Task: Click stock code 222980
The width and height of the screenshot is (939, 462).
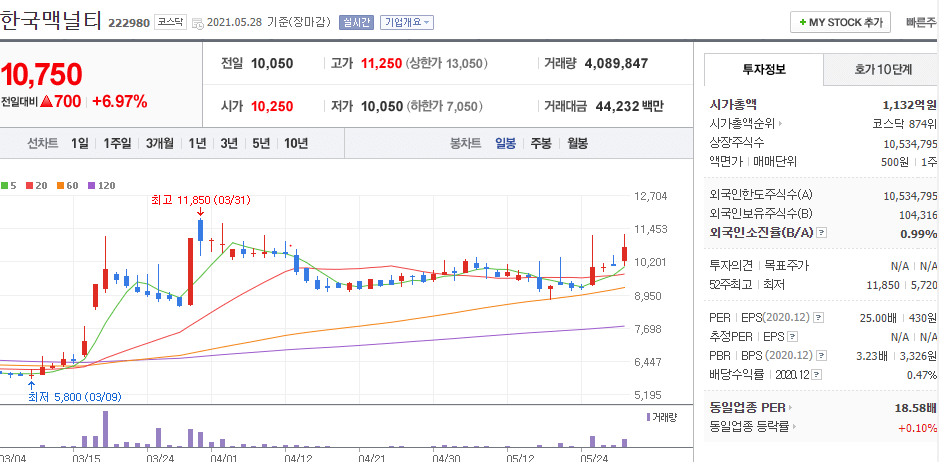Action: click(129, 23)
